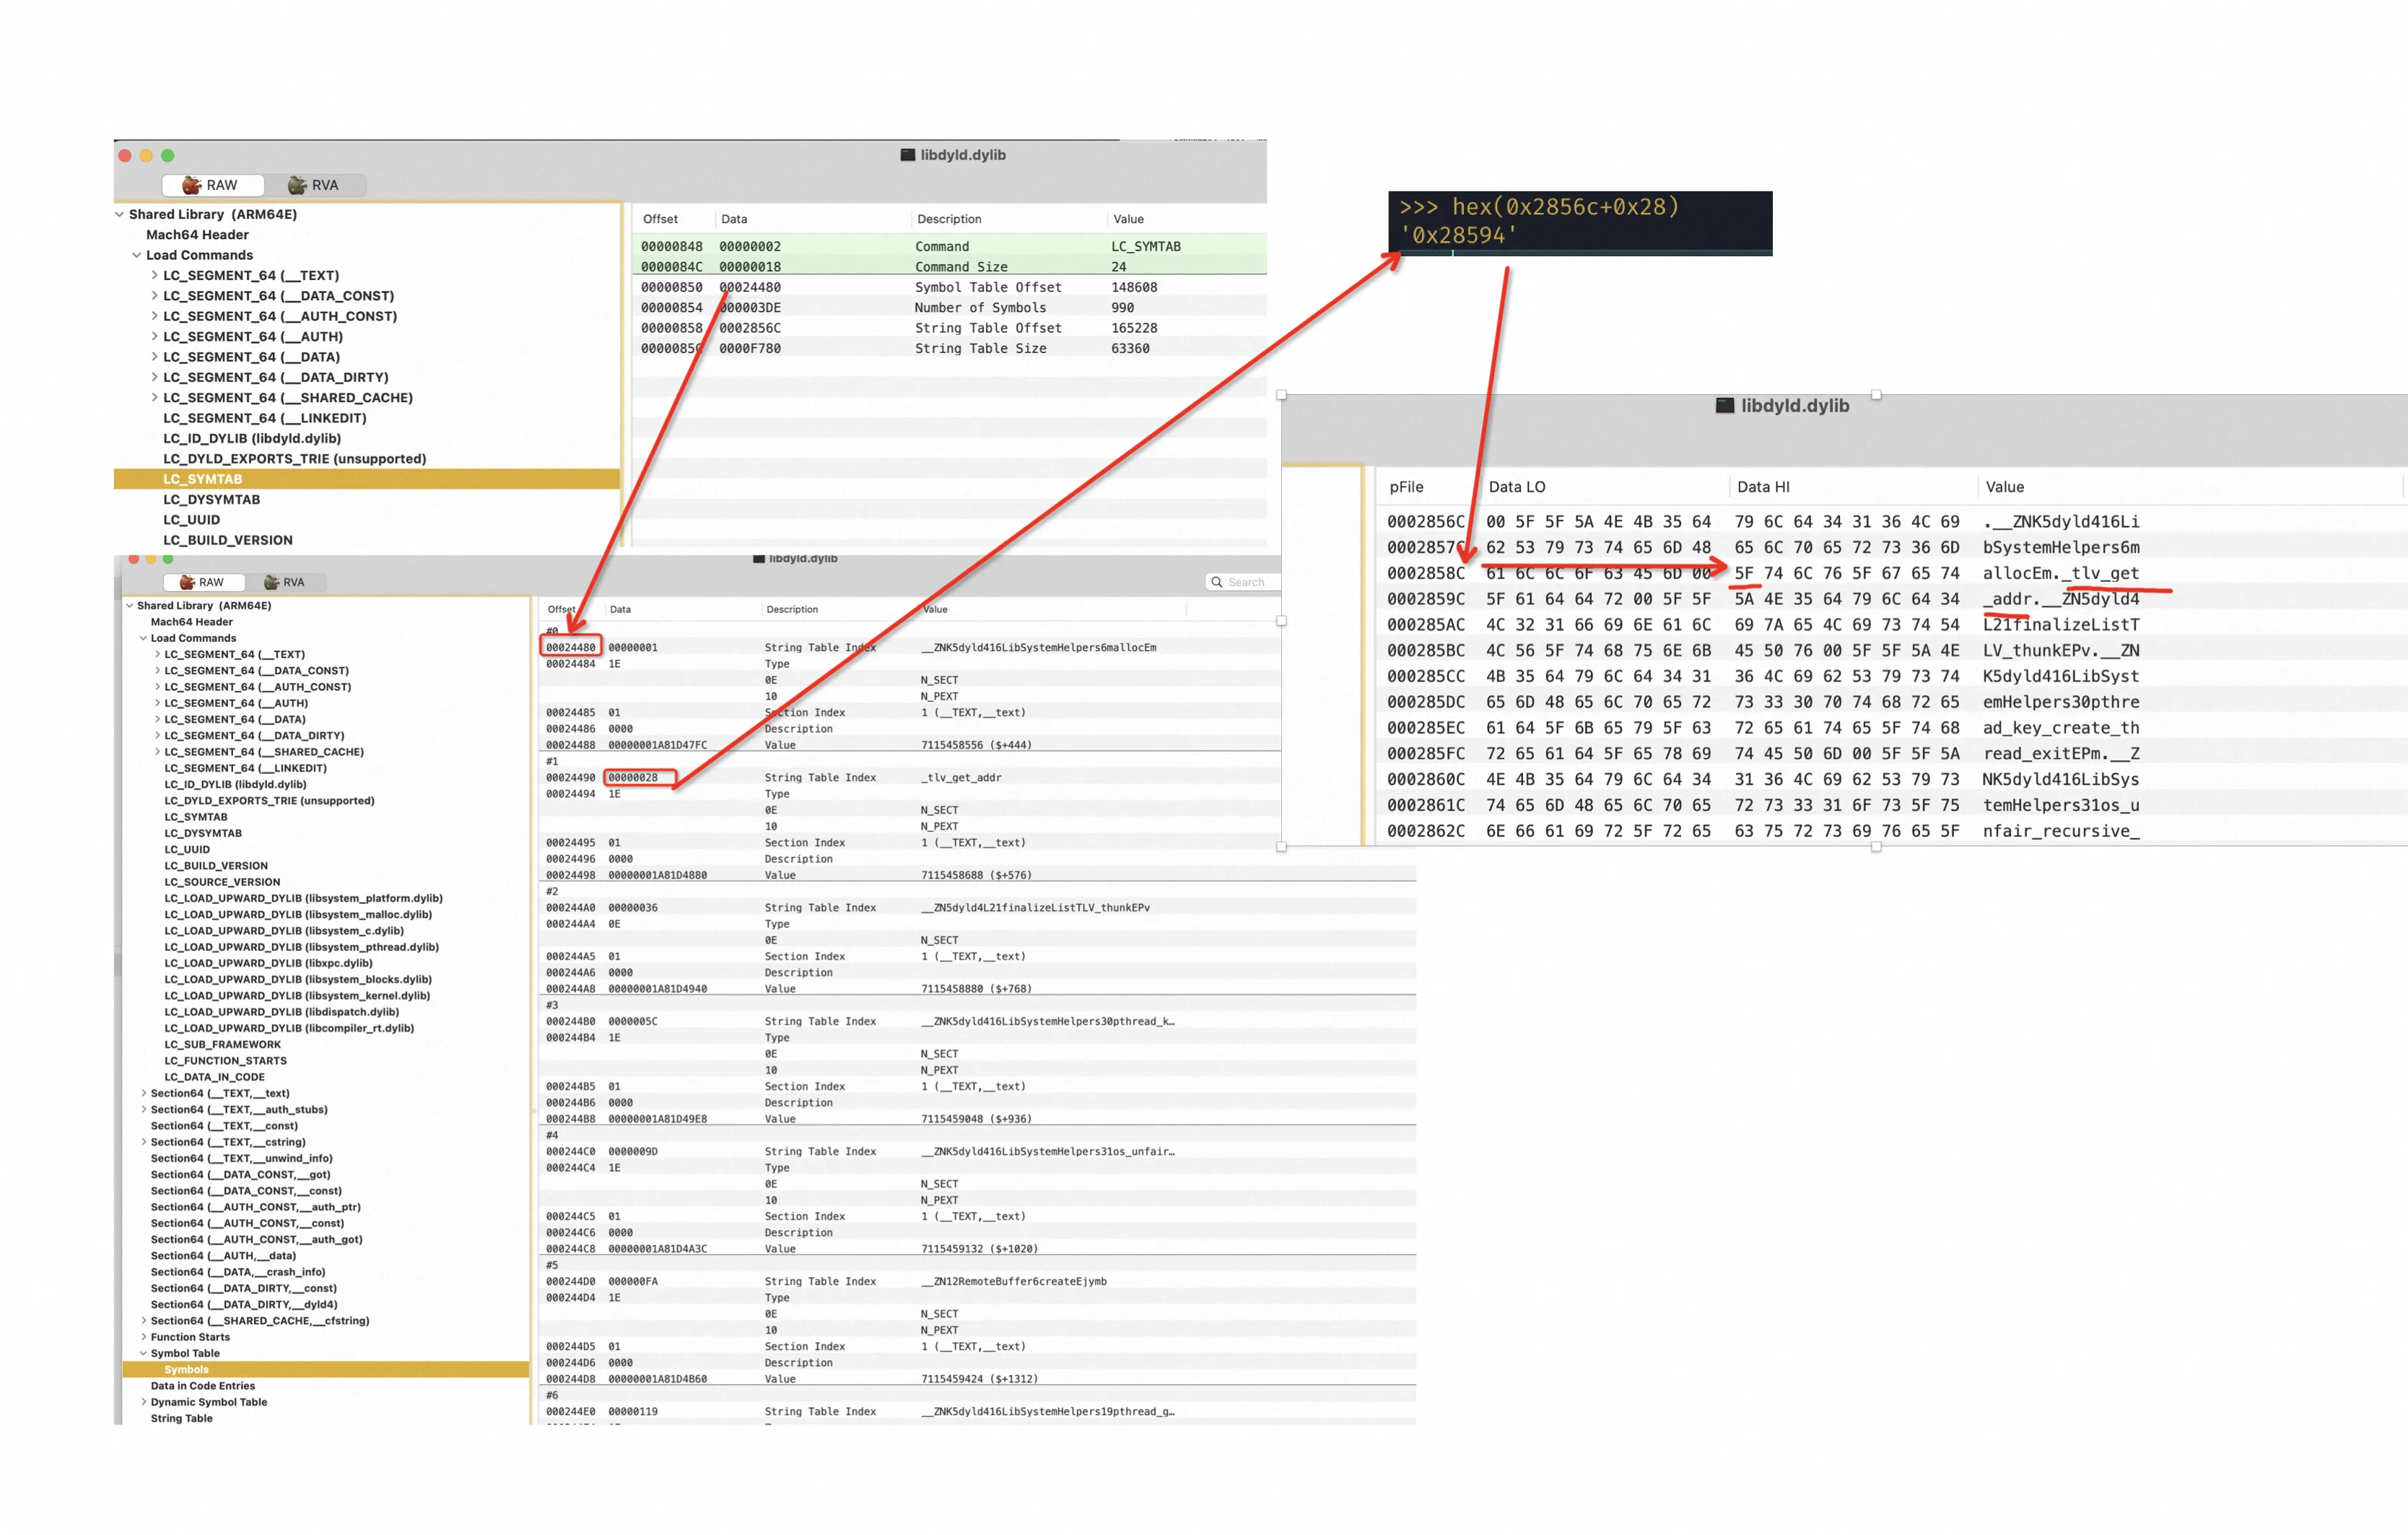Select LC_SUB_FRAMEWORK in lower window
Screen dimensions: 2408x1535
(x=222, y=1044)
